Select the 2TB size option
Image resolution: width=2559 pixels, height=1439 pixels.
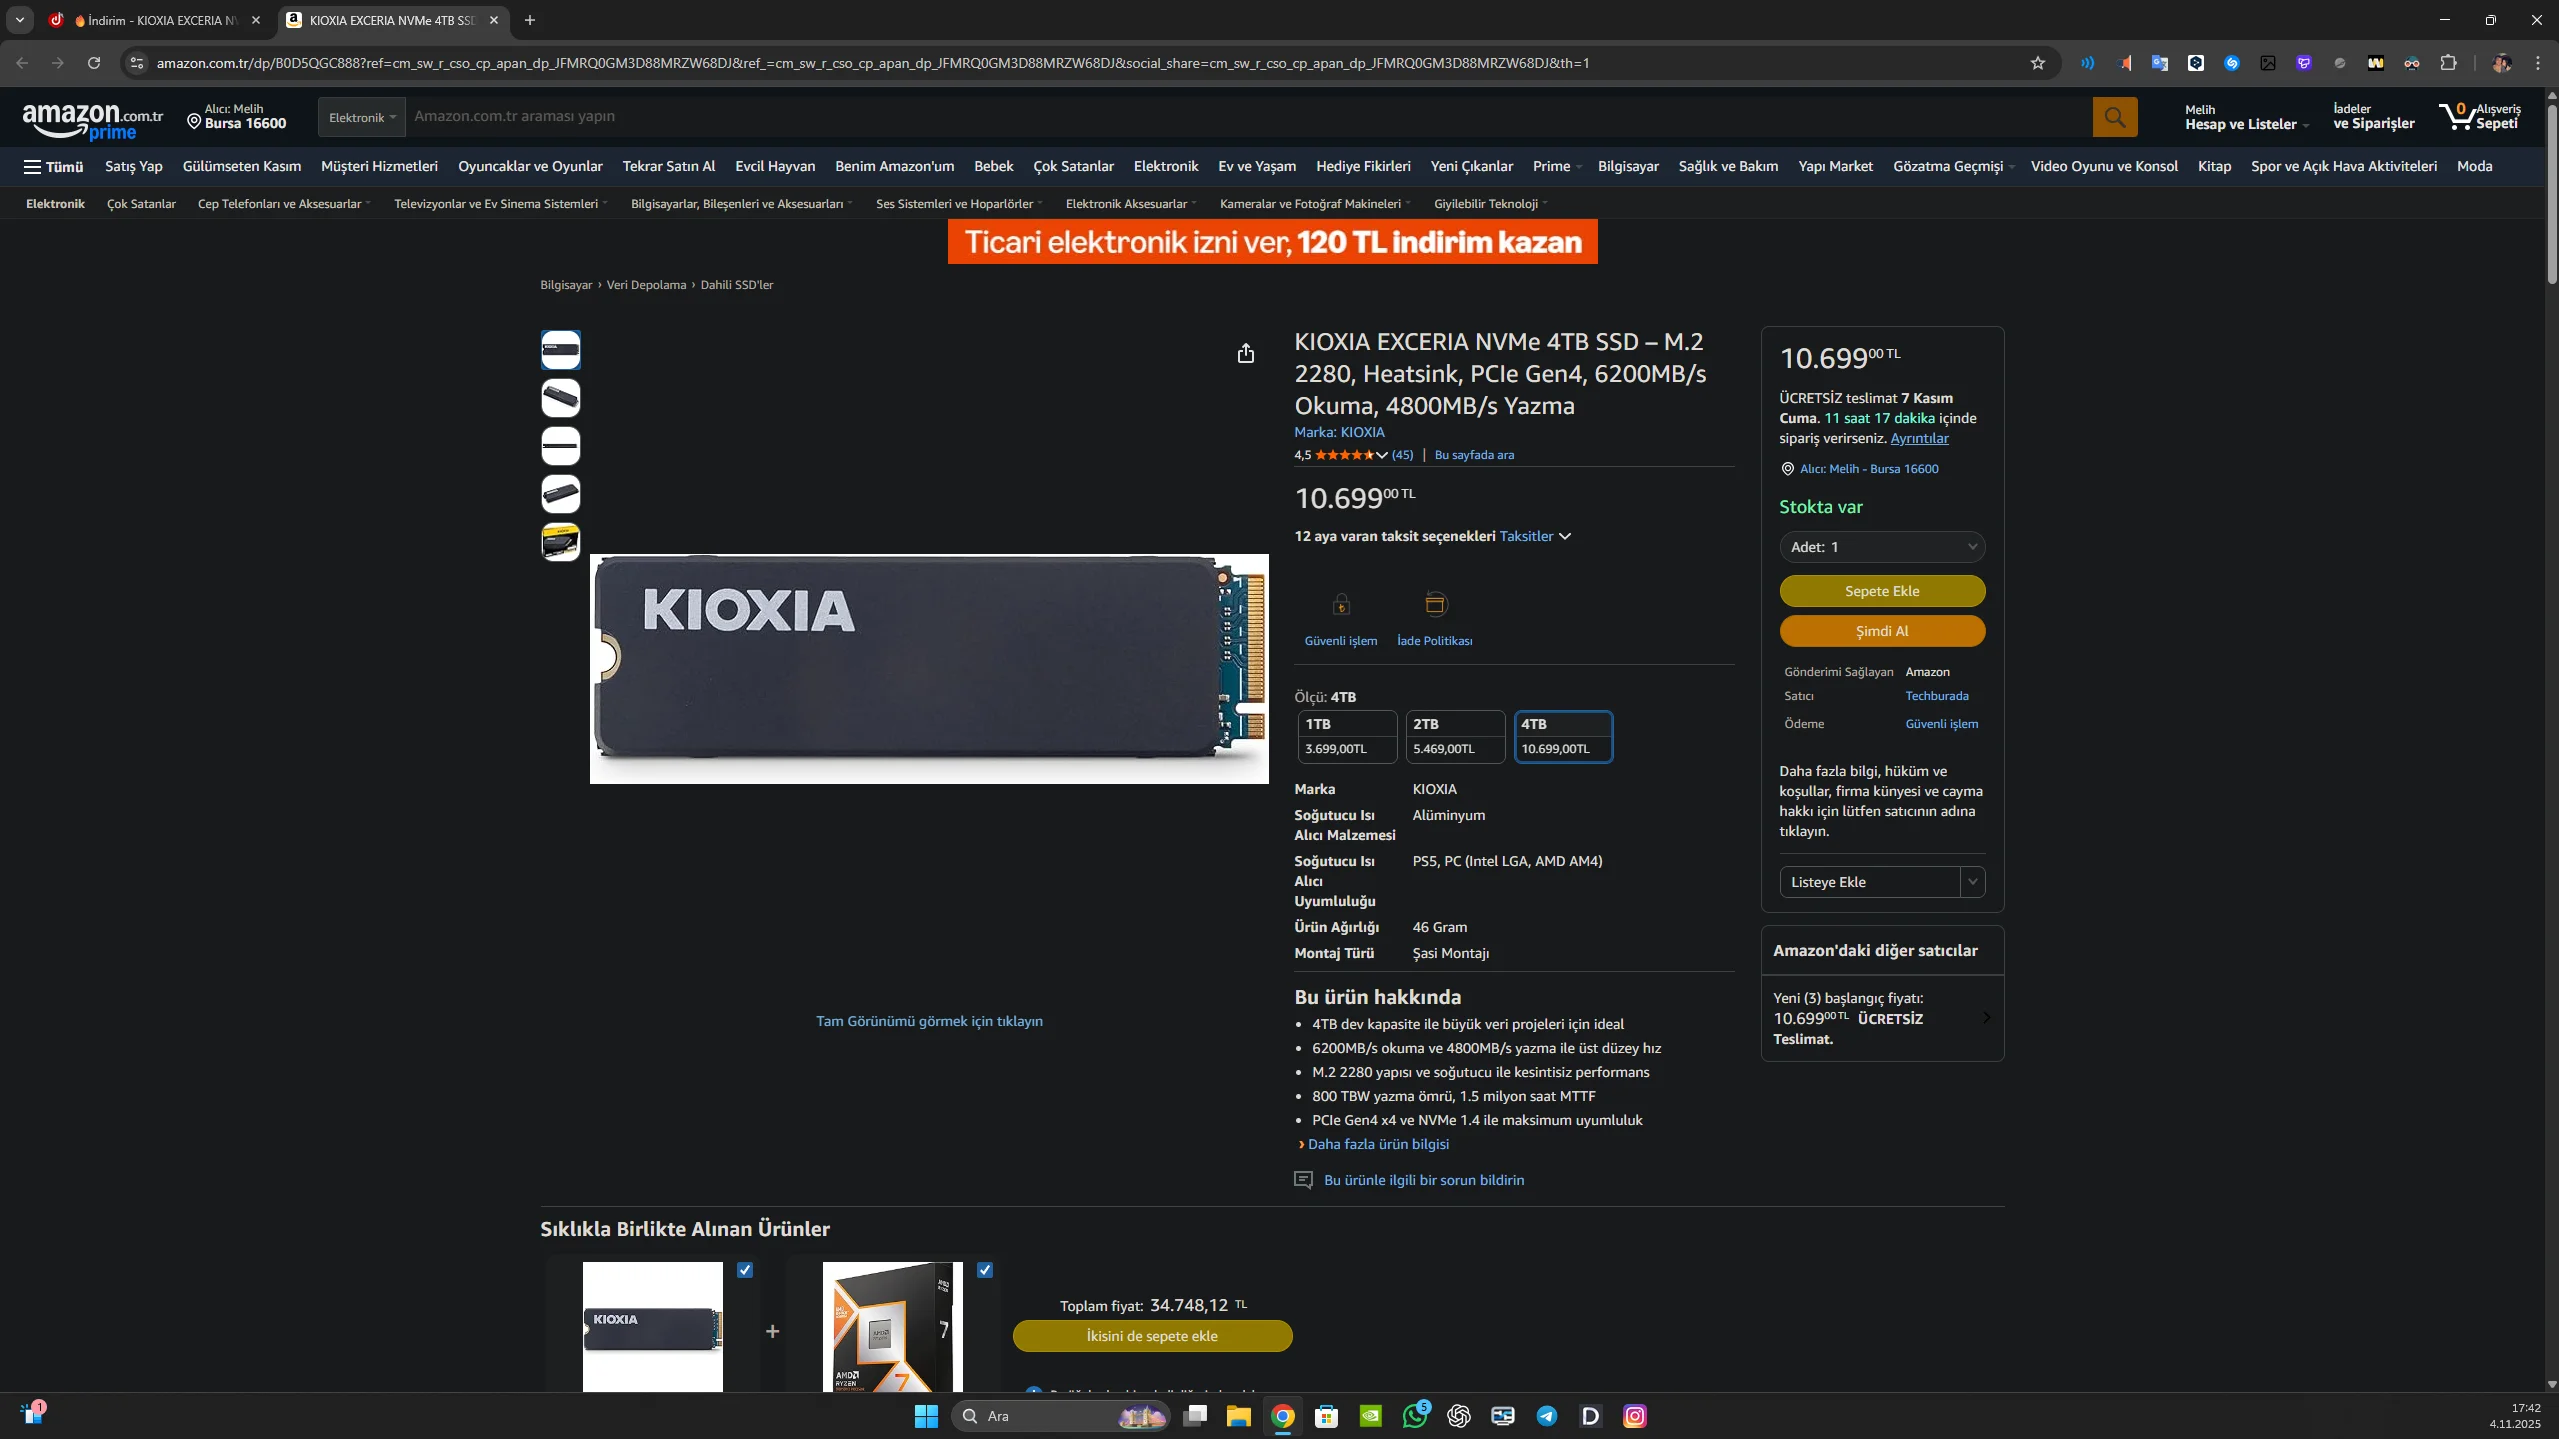1454,736
